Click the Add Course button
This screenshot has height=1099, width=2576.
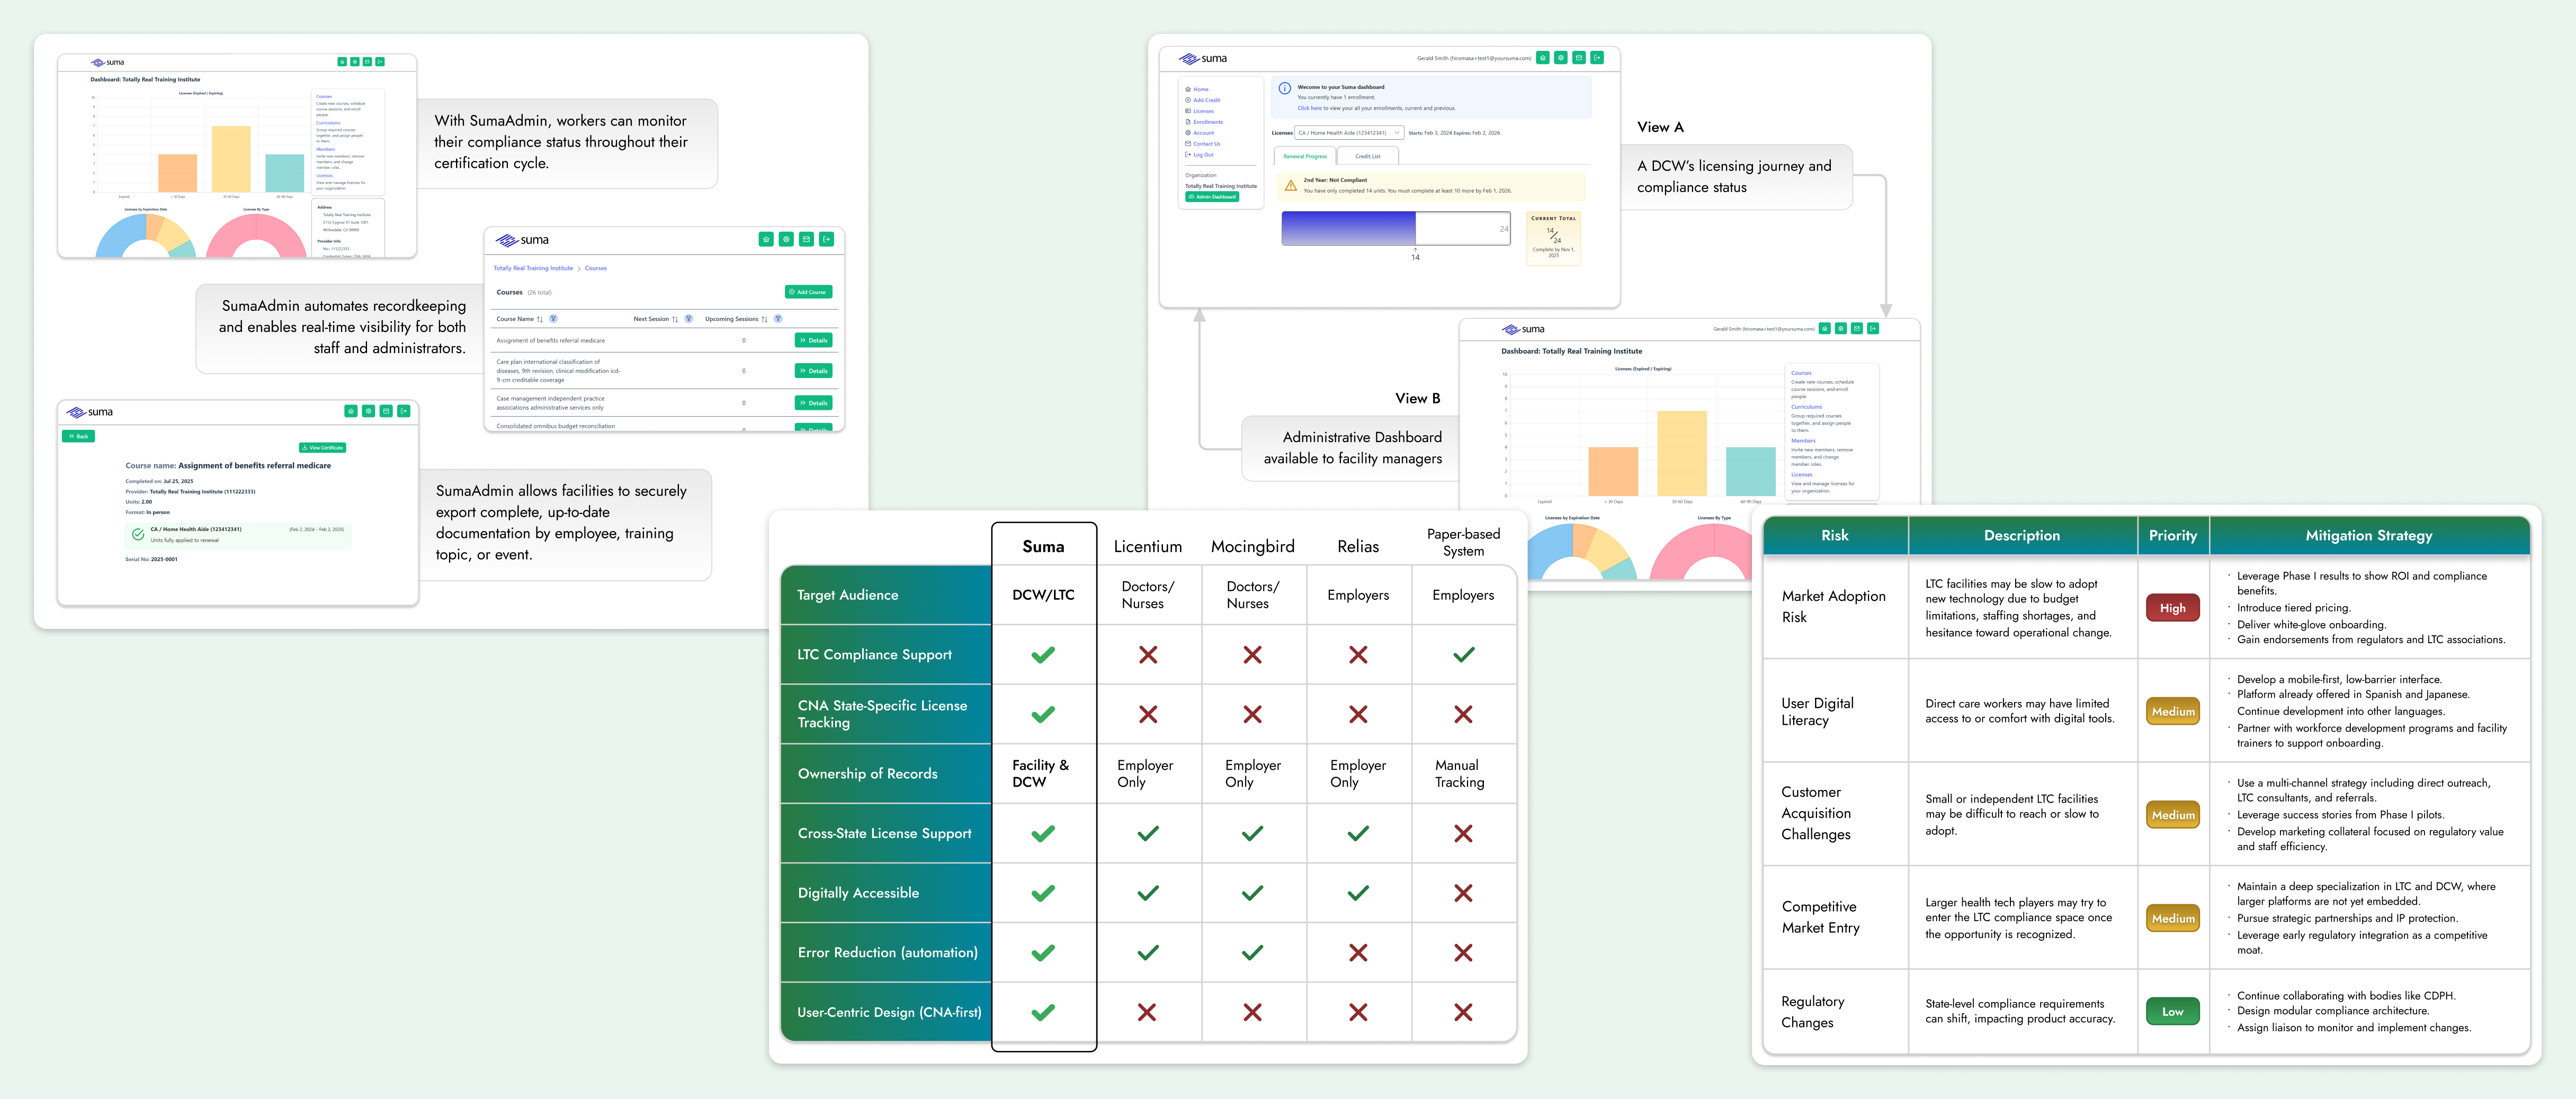point(809,292)
